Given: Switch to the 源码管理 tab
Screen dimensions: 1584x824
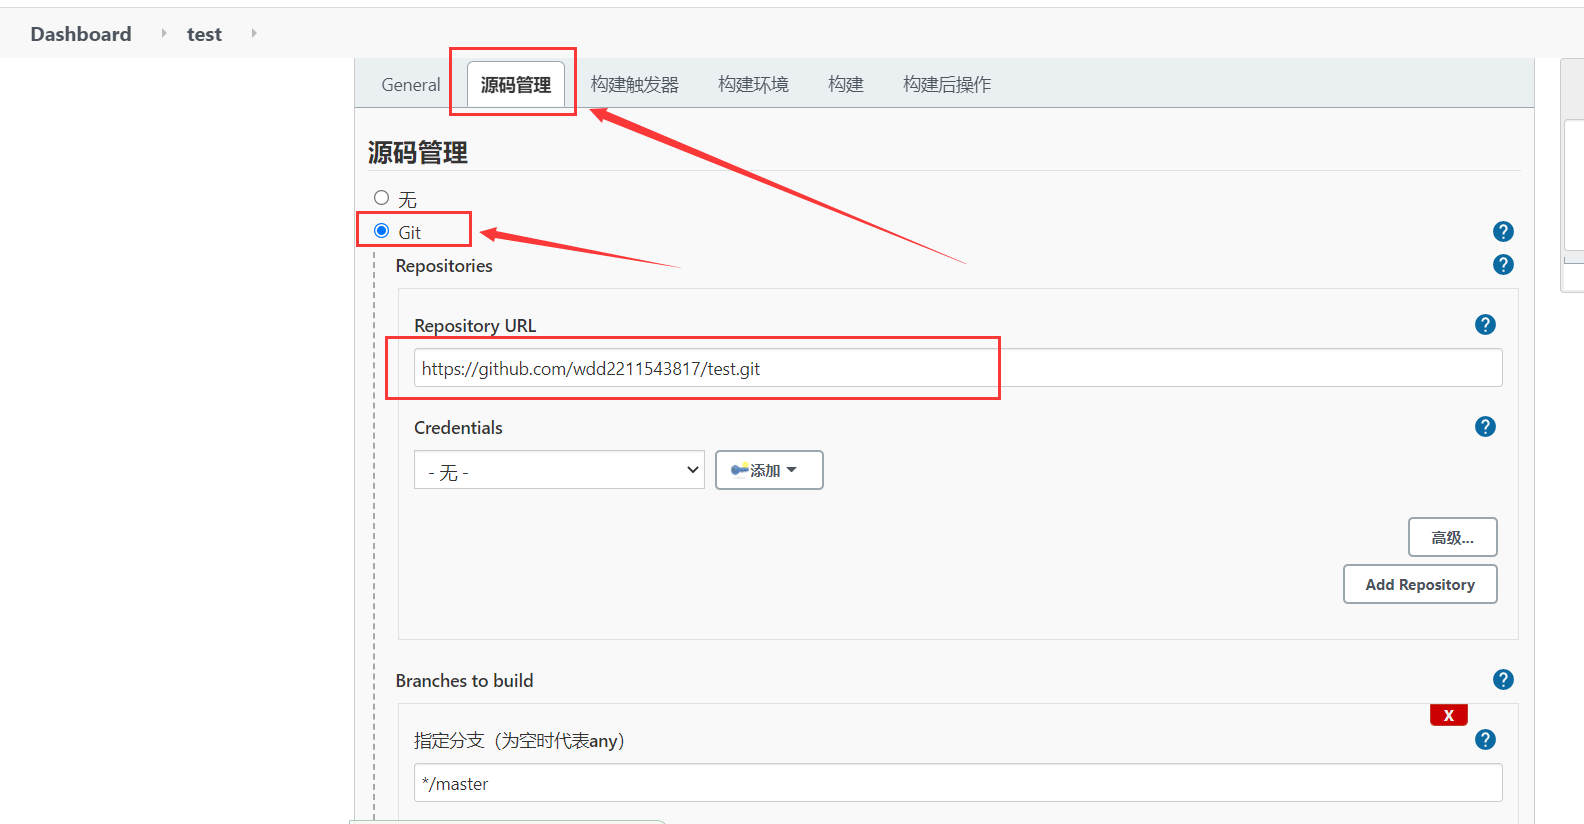Looking at the screenshot, I should pyautogui.click(x=516, y=85).
